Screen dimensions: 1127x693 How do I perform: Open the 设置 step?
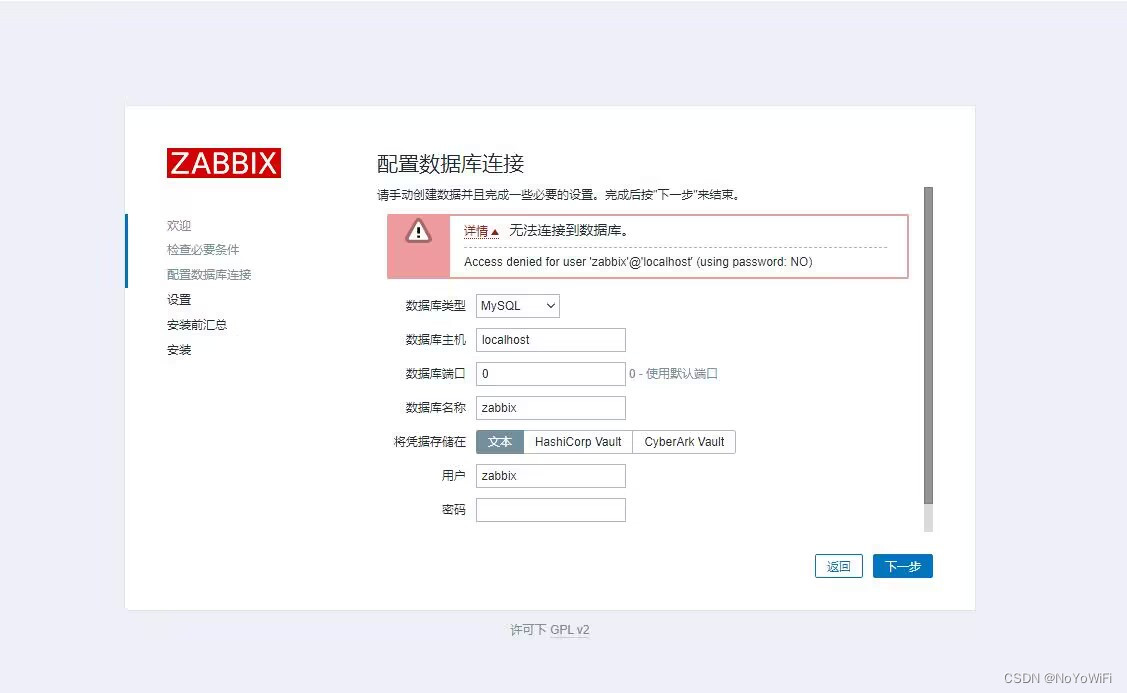pyautogui.click(x=179, y=299)
